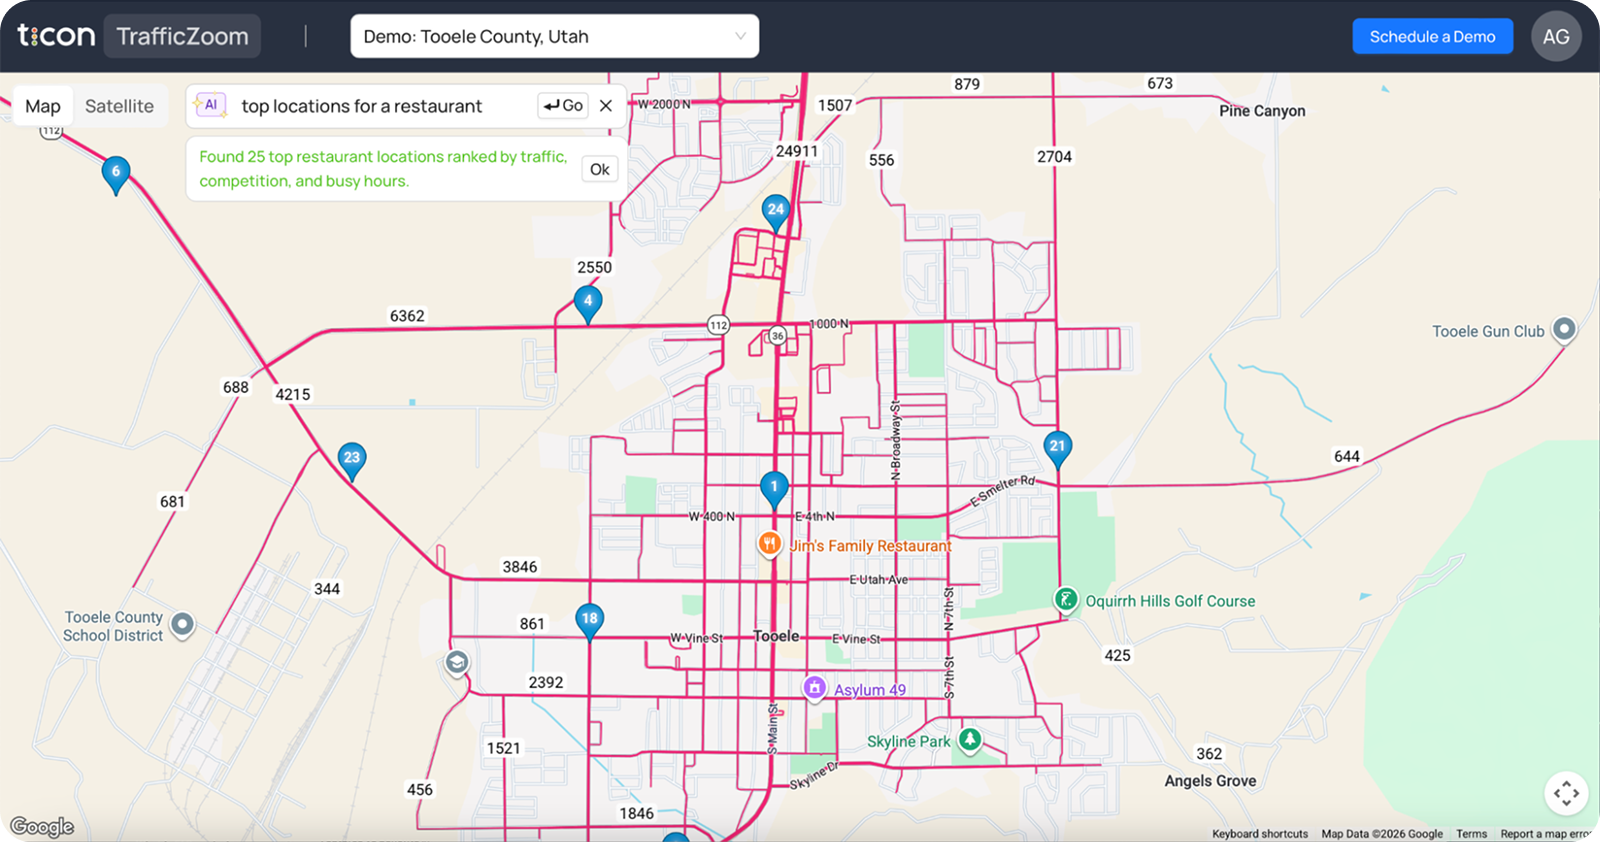Select the Skyline Park tree marker
This screenshot has height=843, width=1600.
[969, 740]
